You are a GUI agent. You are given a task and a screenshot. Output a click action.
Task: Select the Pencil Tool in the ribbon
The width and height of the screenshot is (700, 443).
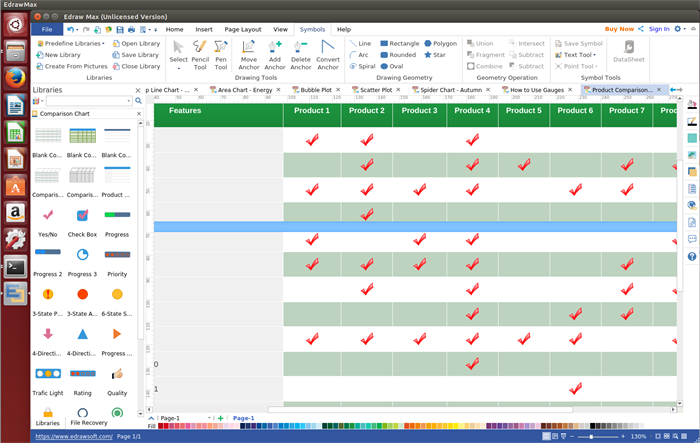(x=200, y=55)
